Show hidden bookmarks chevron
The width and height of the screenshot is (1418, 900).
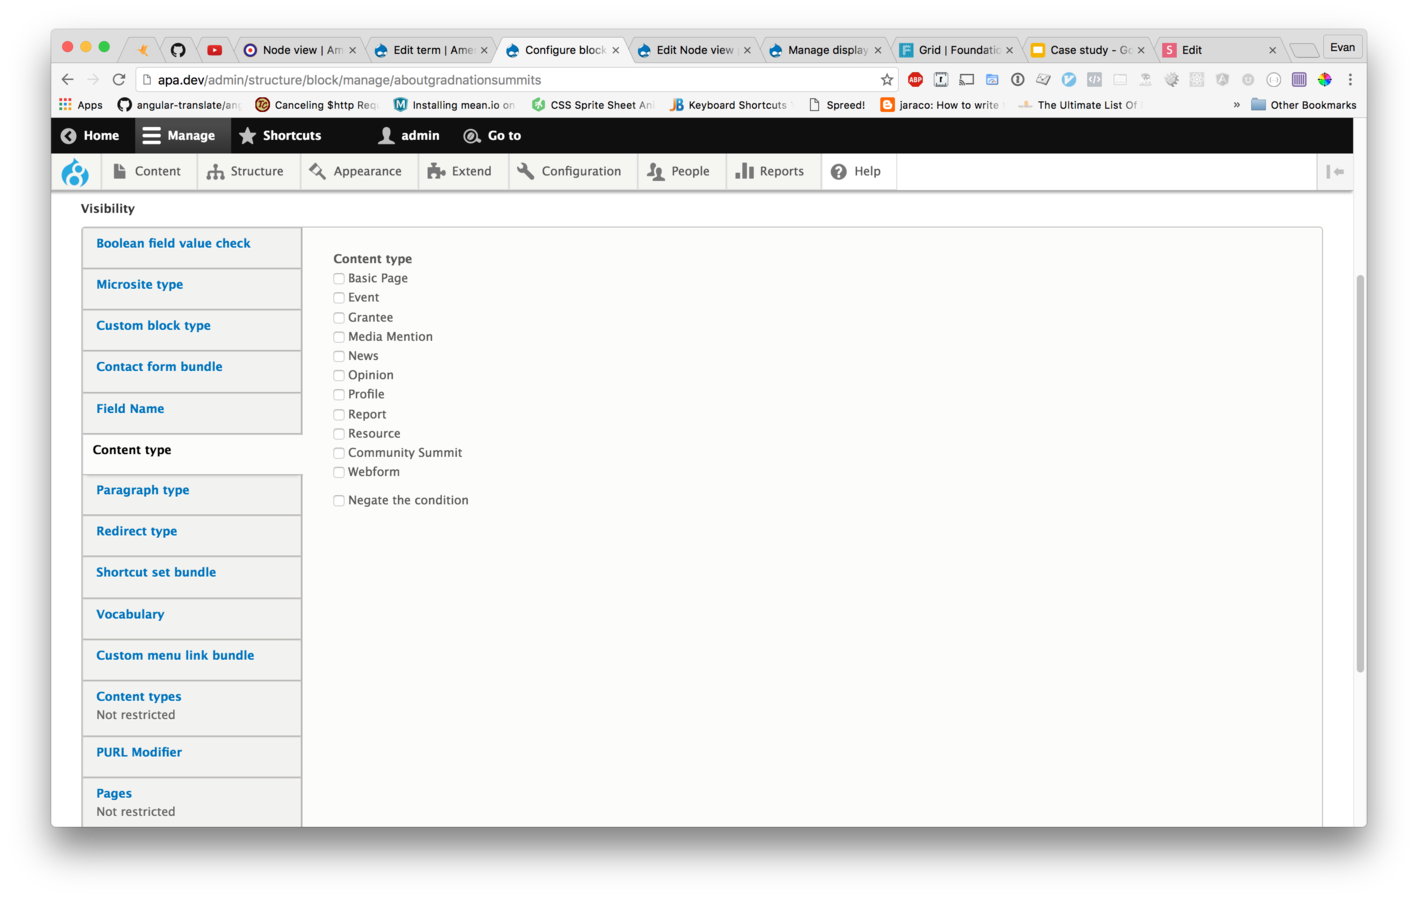pyautogui.click(x=1236, y=104)
